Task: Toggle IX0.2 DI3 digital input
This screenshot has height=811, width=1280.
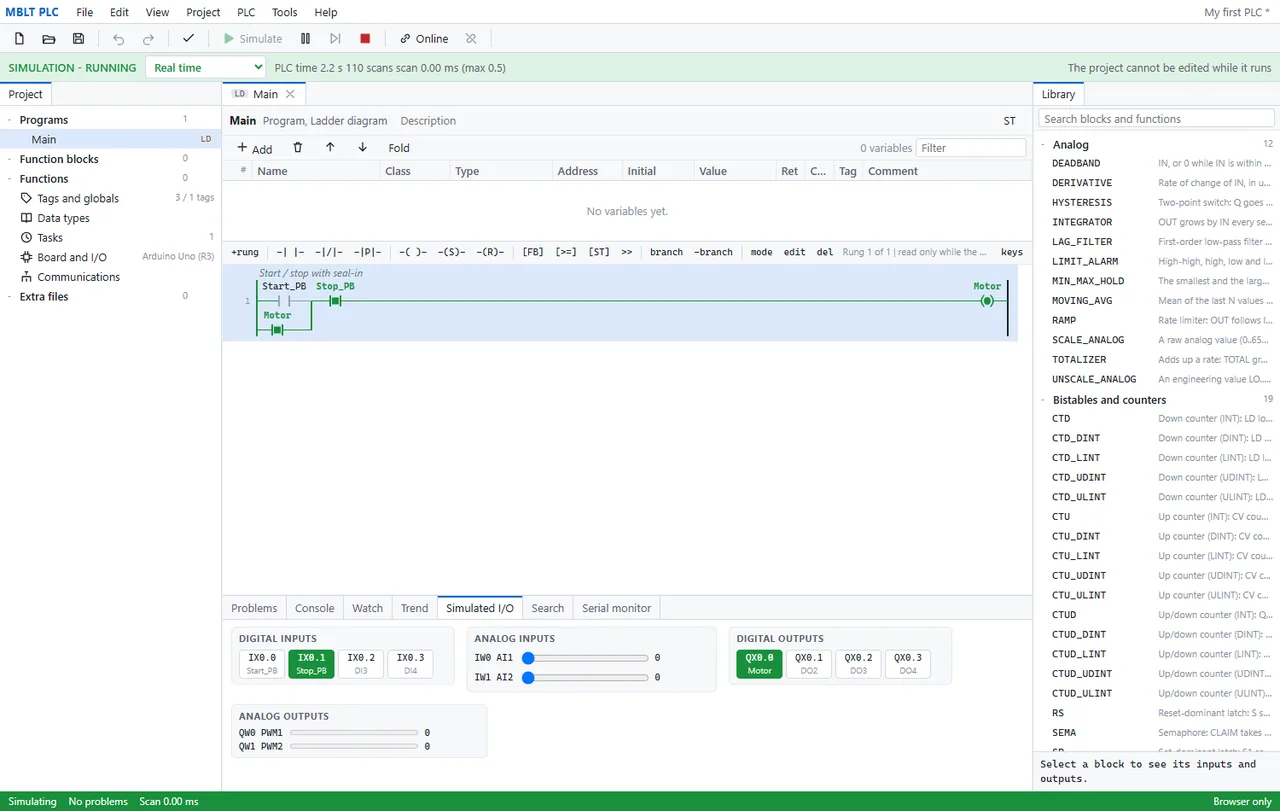Action: click(361, 664)
